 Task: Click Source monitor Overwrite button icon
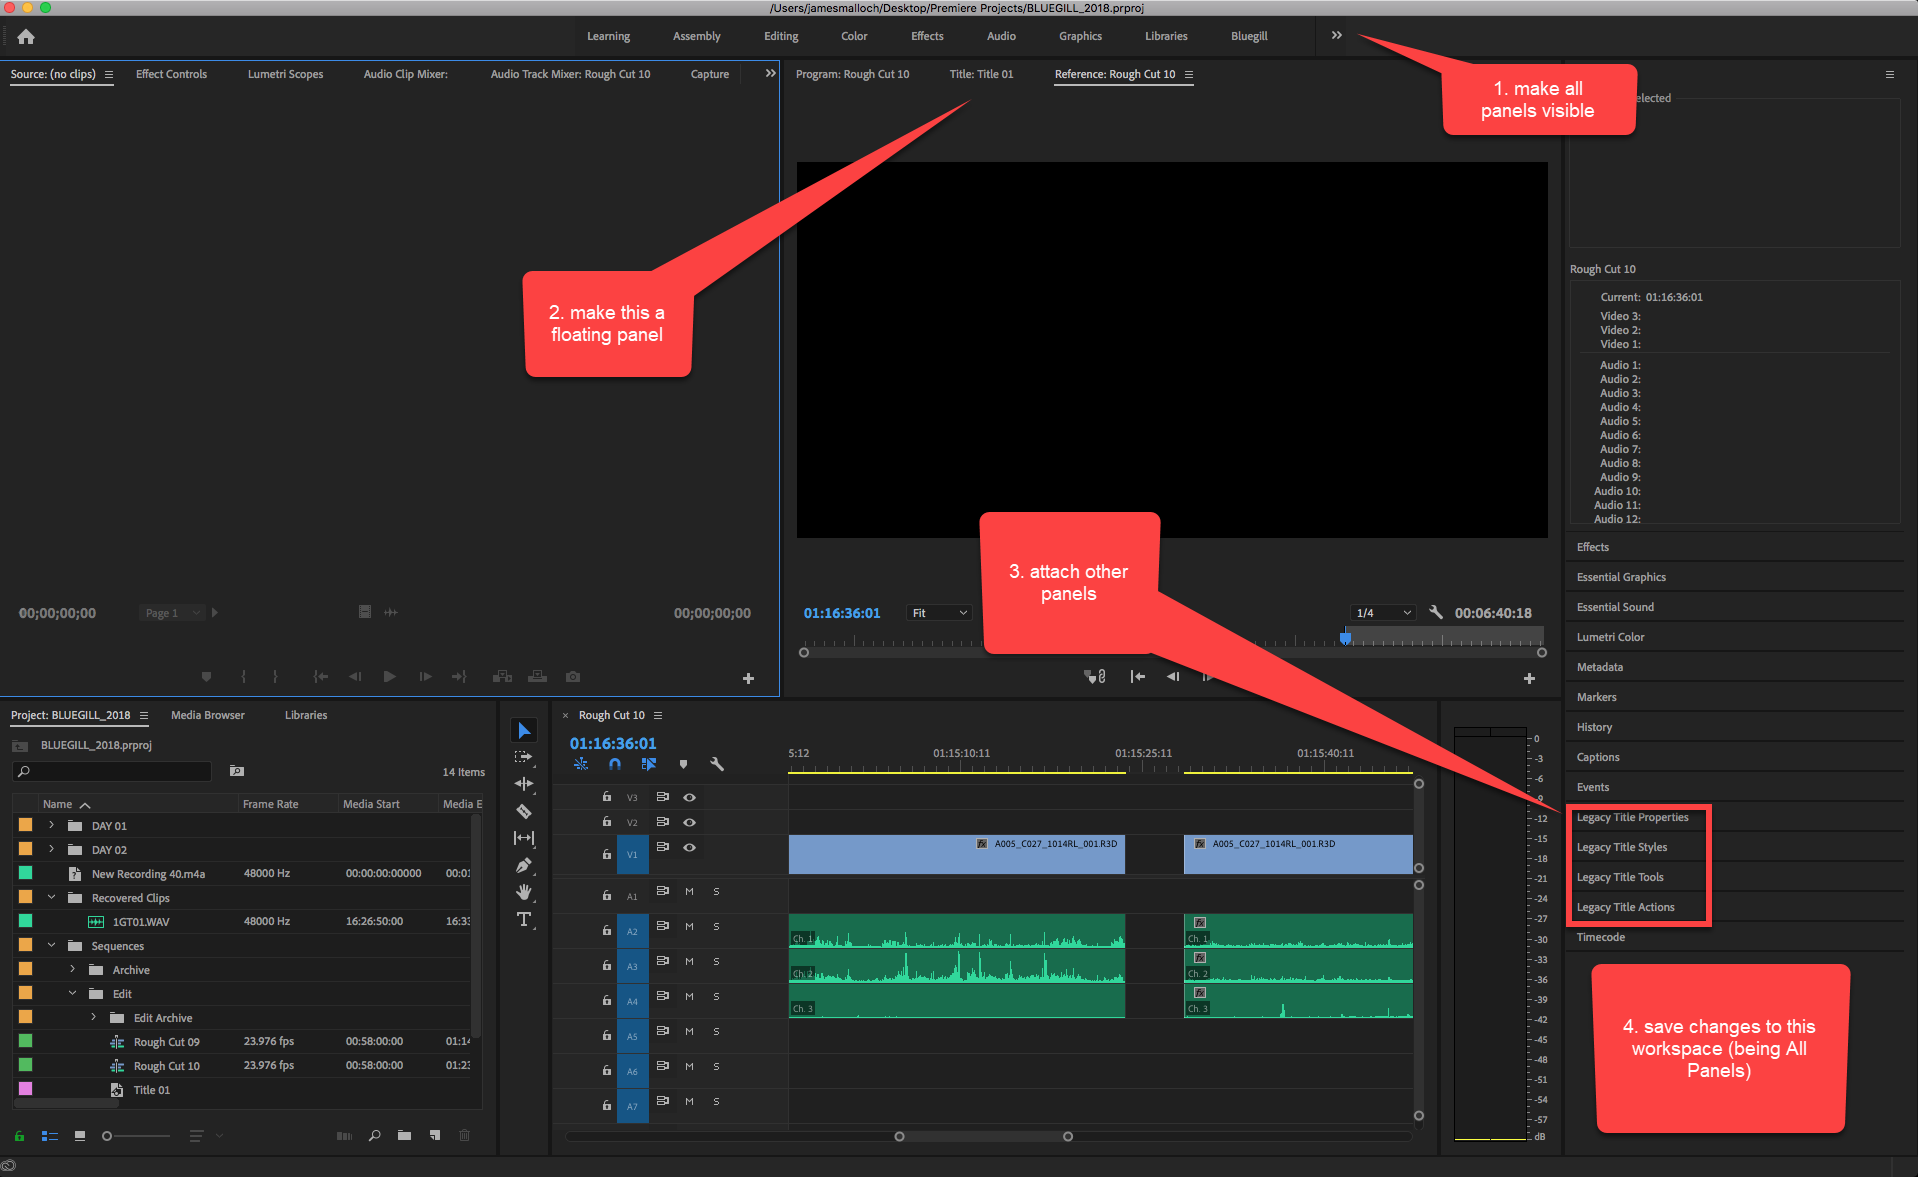click(538, 677)
